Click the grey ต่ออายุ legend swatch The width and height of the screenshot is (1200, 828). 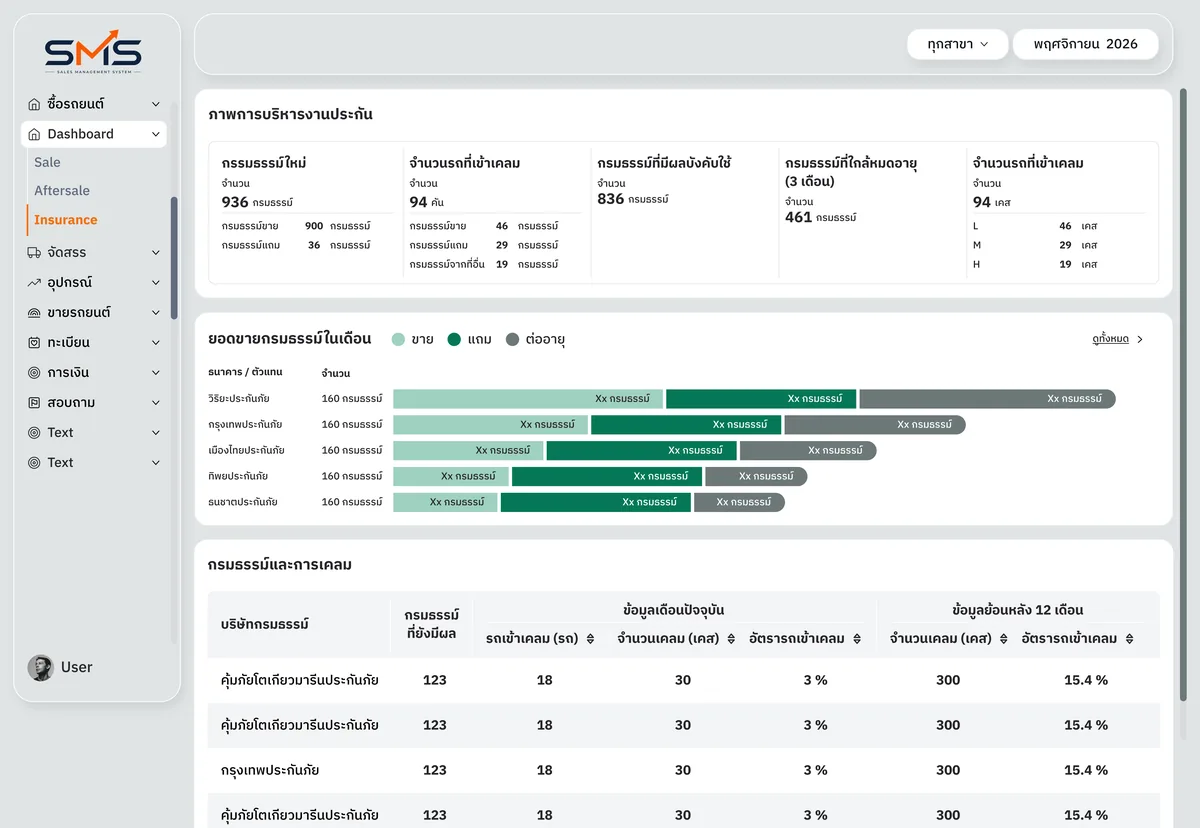tap(512, 340)
